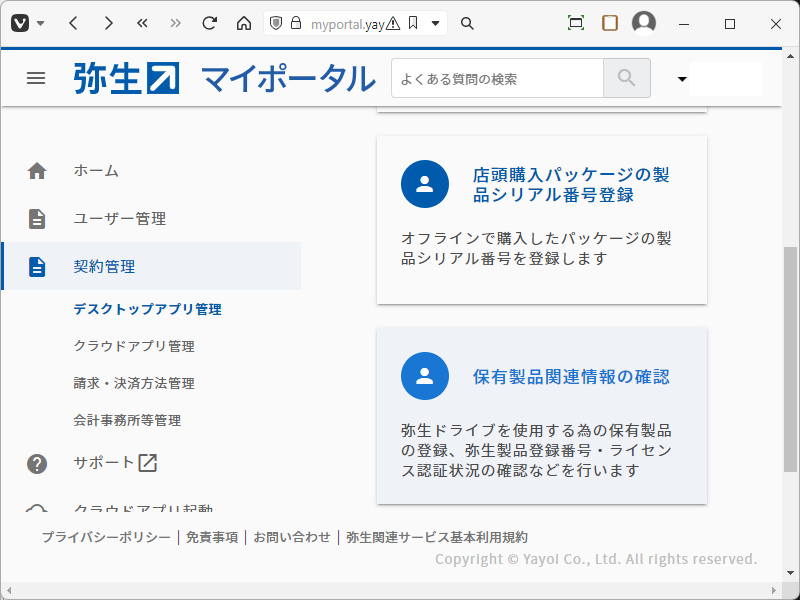The width and height of the screenshot is (800, 600).
Task: Click the capture page icon in toolbar
Action: pos(576,23)
